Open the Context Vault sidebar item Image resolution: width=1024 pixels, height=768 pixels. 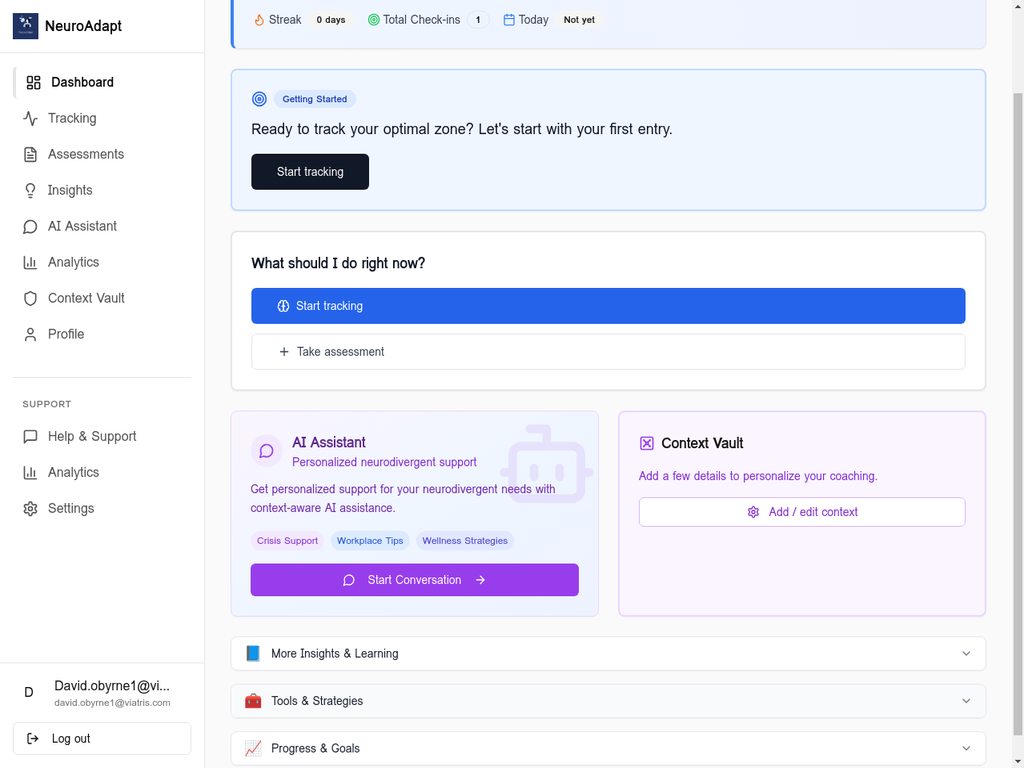[x=86, y=298]
